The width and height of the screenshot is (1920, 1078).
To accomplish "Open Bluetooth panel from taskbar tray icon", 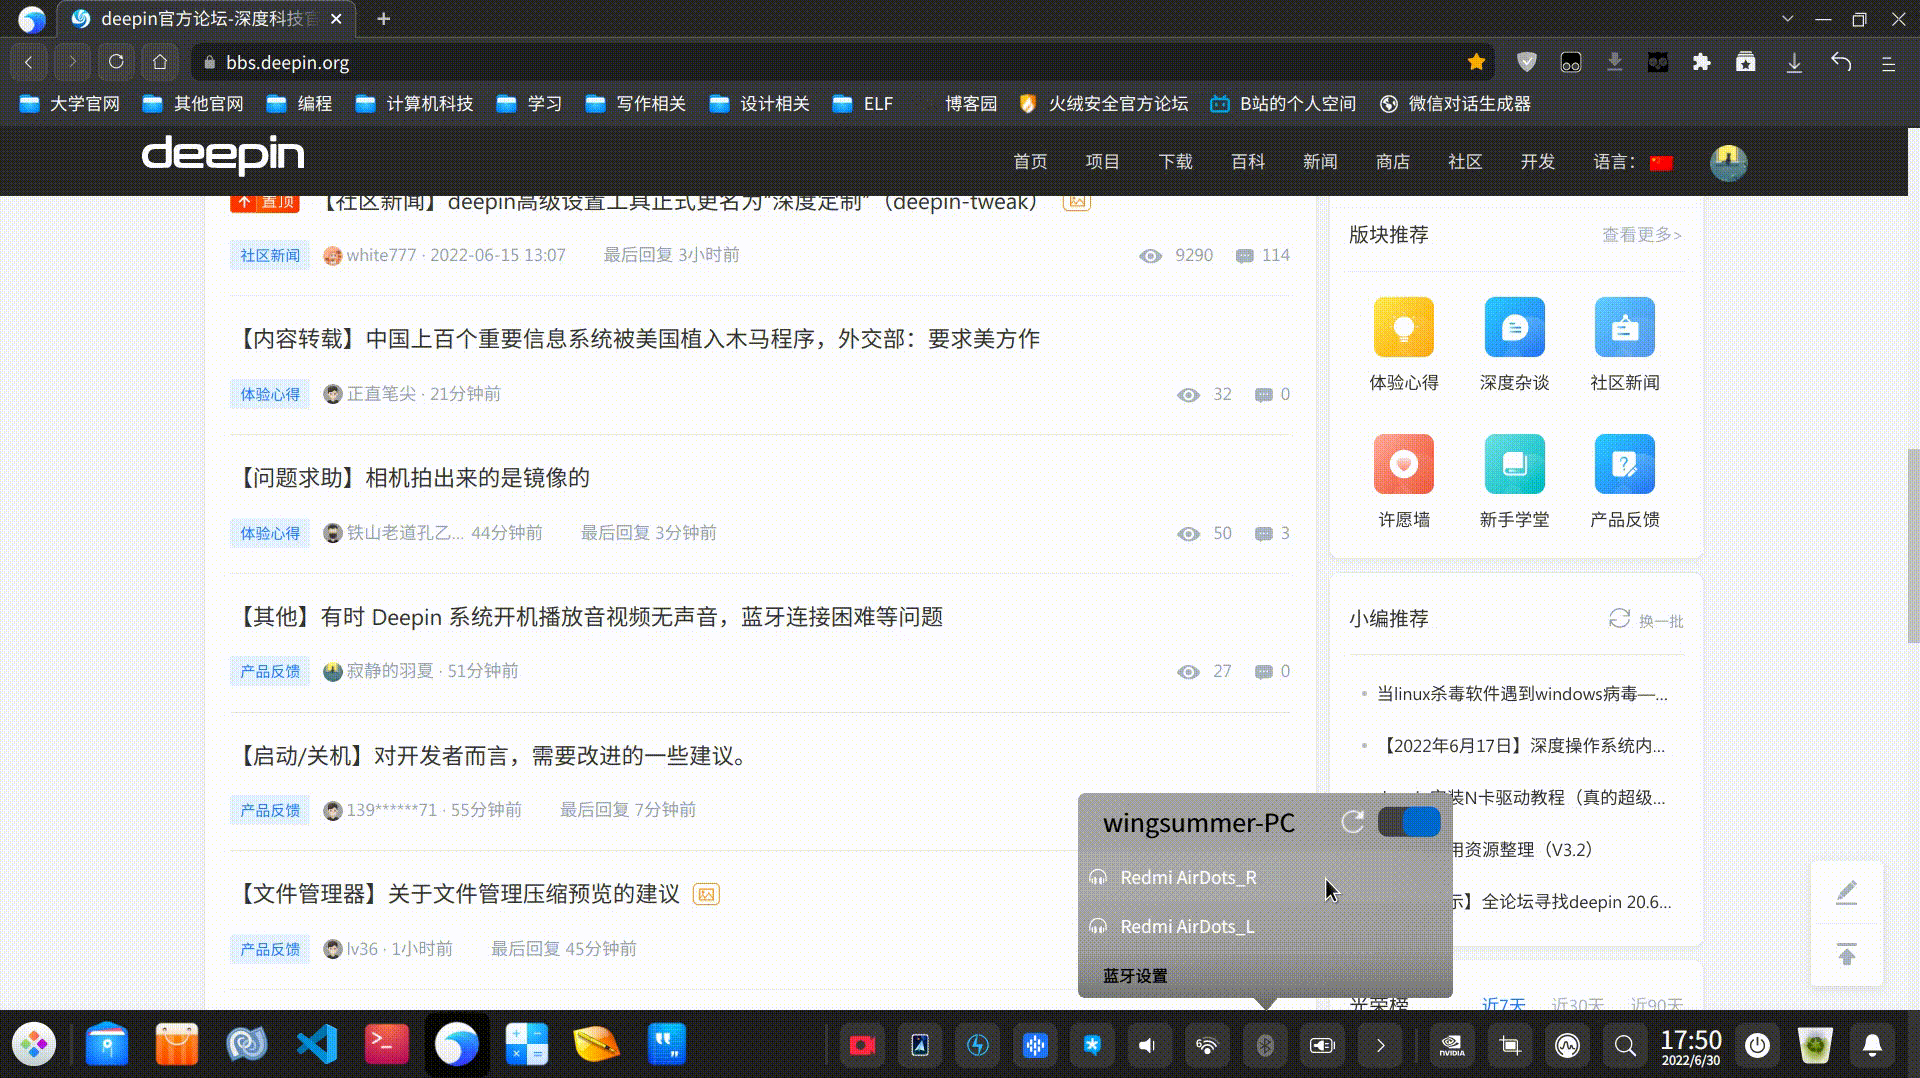I will pos(1265,1045).
